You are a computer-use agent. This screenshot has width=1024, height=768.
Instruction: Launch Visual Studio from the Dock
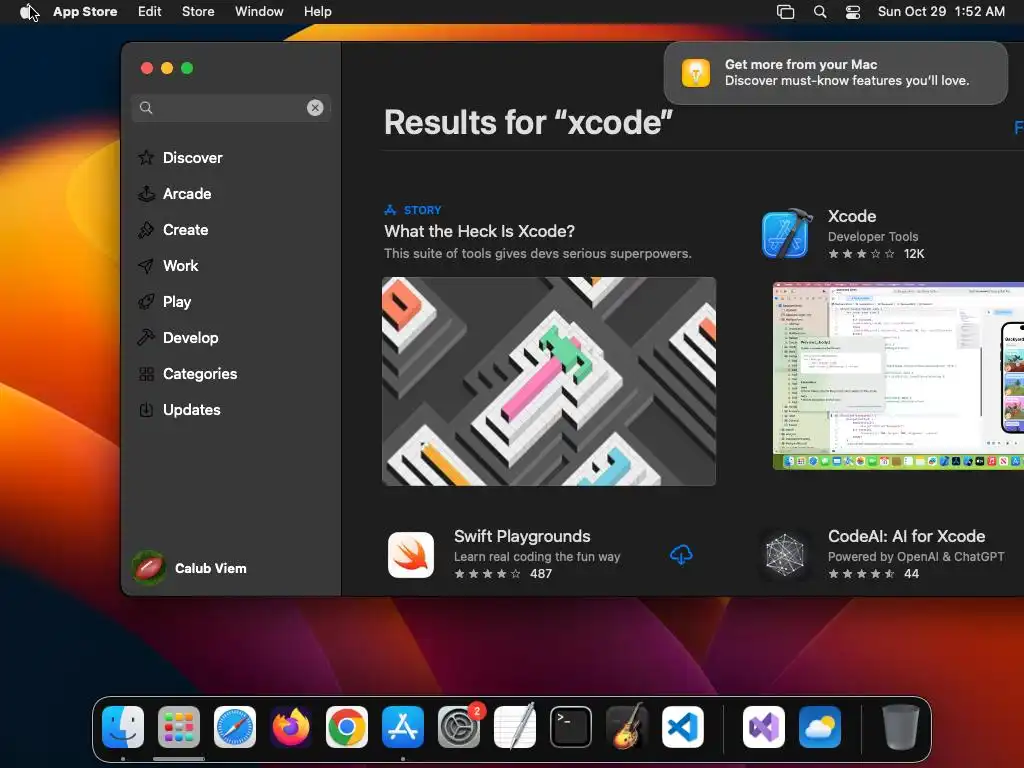[x=764, y=727]
